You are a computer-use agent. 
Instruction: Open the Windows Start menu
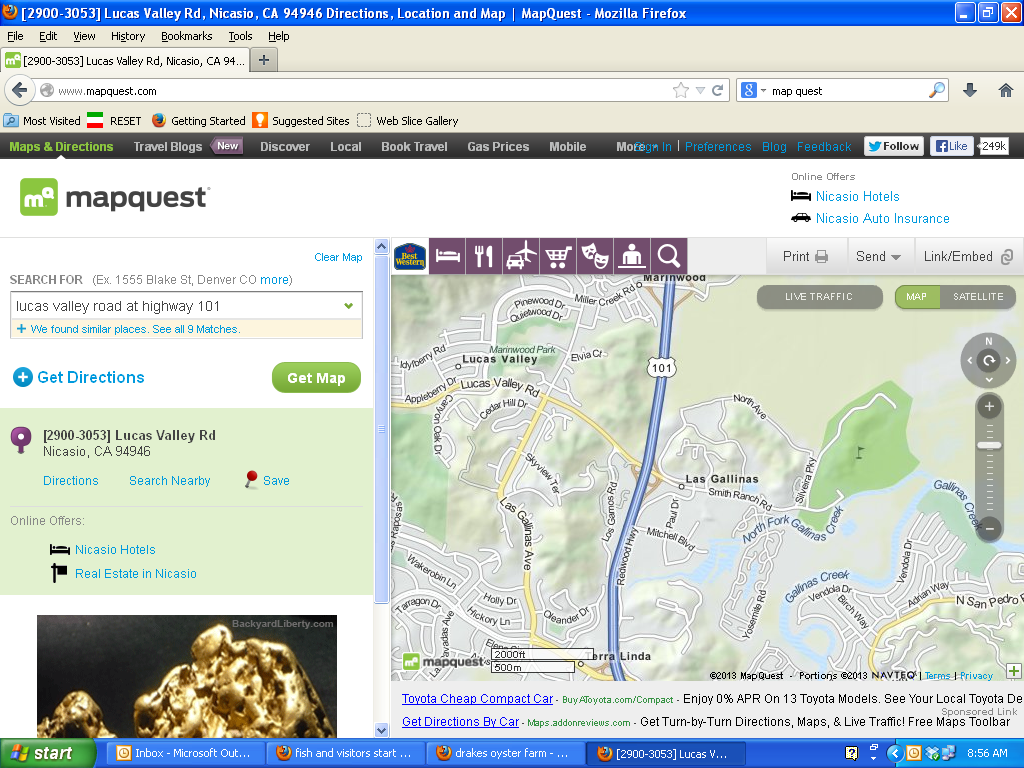click(48, 753)
